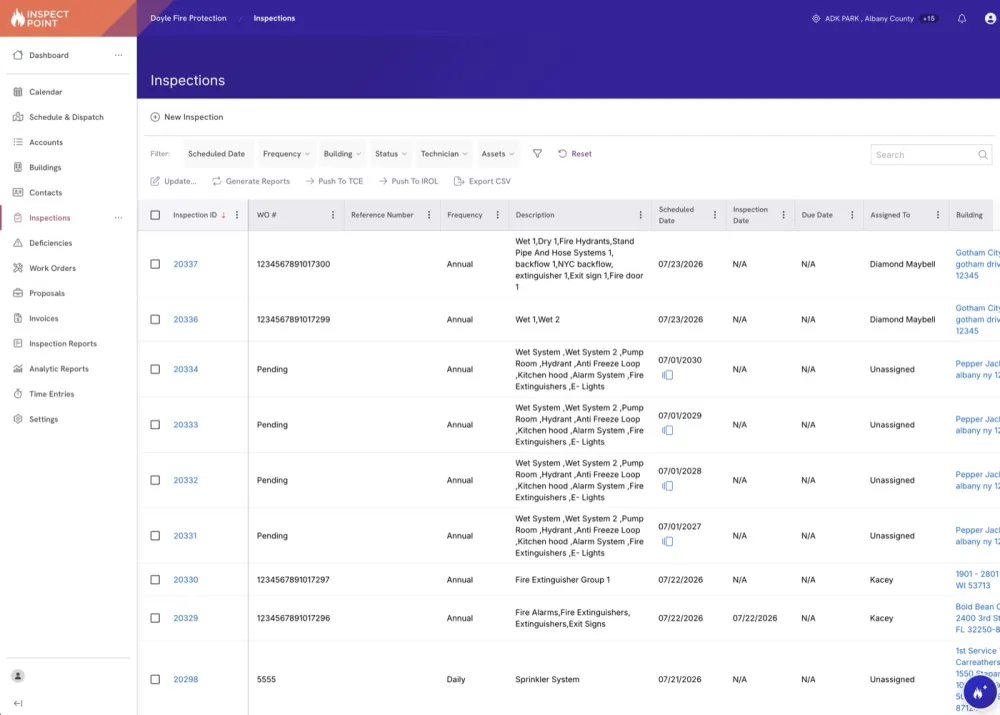Click recurring icon under 07/01/2028 date
The height and width of the screenshot is (715, 1000).
pyautogui.click(x=667, y=486)
